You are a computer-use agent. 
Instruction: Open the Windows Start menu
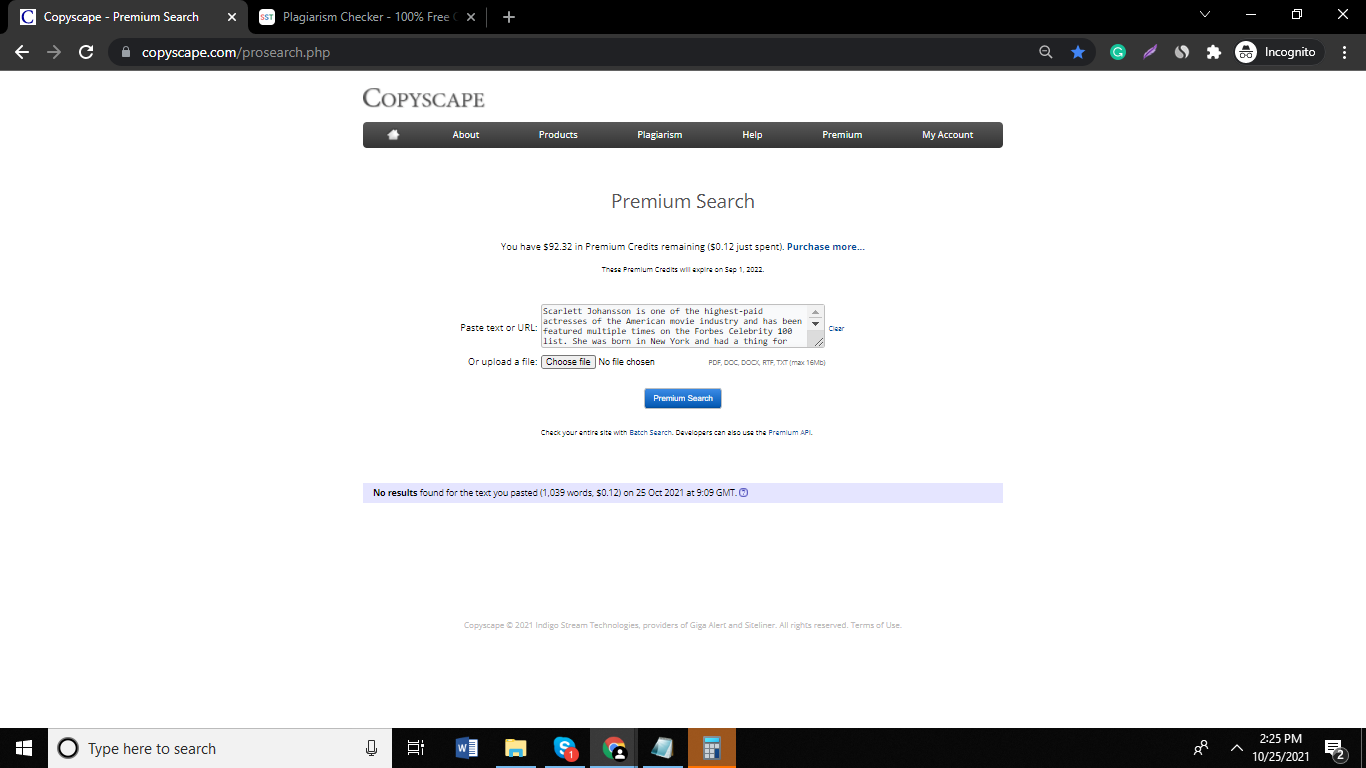pos(24,748)
